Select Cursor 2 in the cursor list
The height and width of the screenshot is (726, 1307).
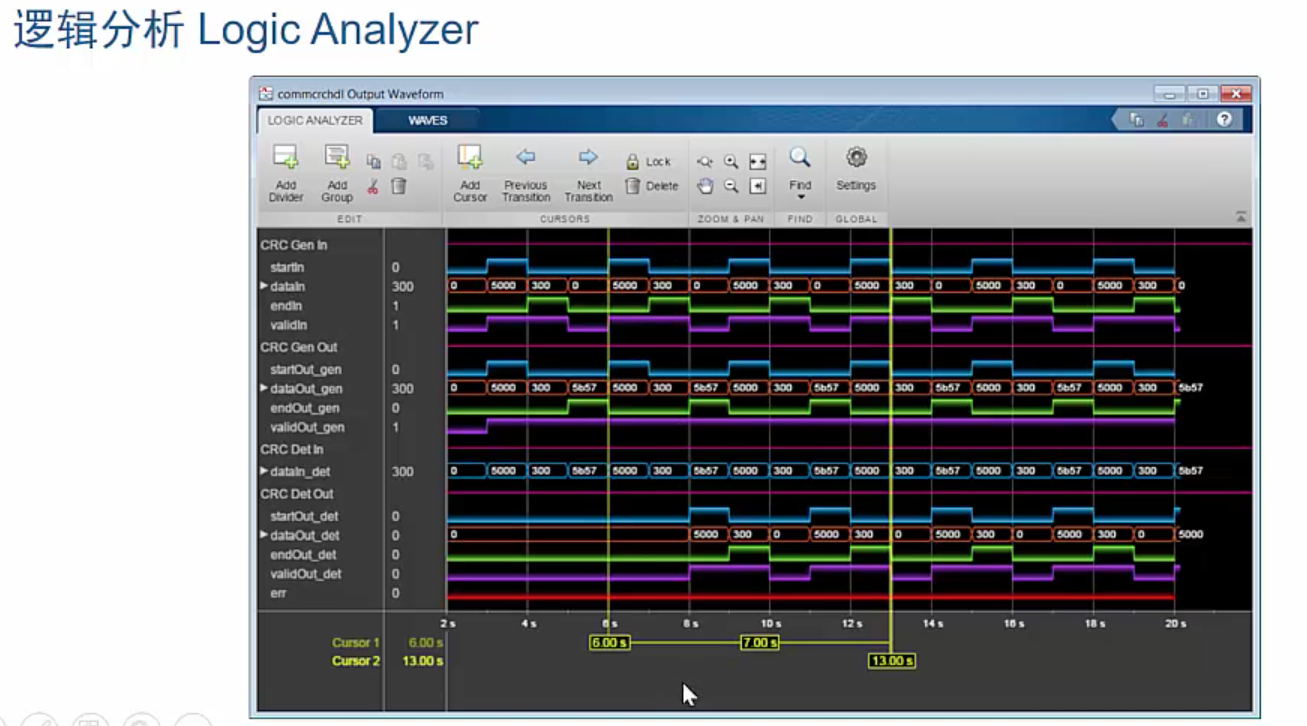point(356,661)
